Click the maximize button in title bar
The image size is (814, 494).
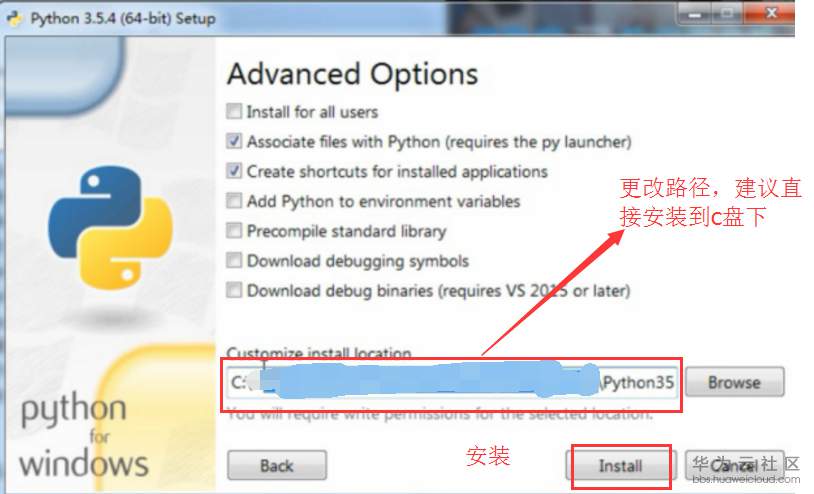click(x=727, y=14)
